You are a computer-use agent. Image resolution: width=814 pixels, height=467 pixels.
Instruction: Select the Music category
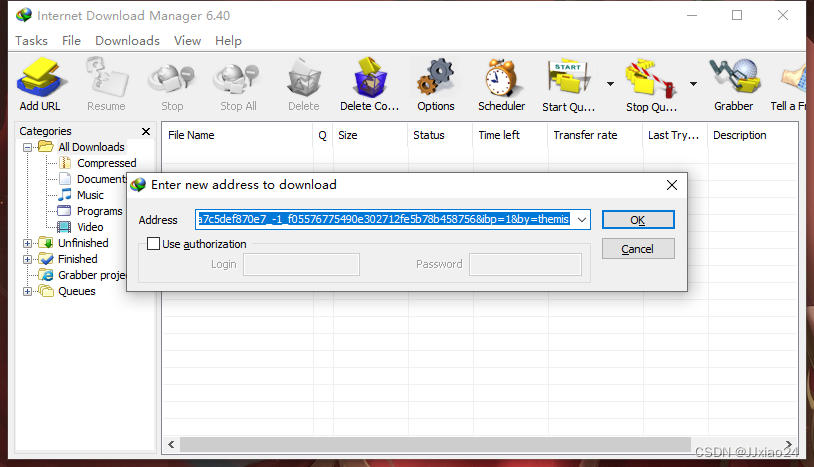click(81, 195)
